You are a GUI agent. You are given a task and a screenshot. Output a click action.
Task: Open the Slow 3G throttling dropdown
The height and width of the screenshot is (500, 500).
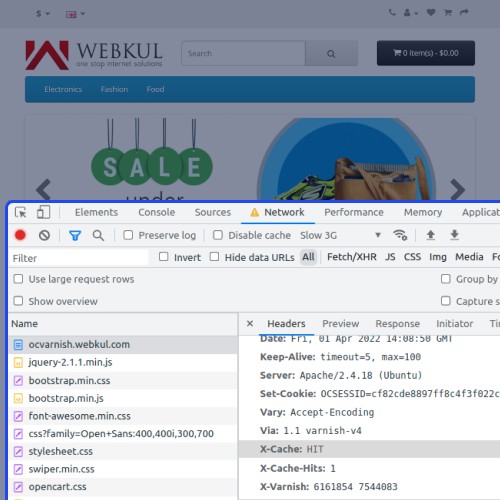click(340, 235)
